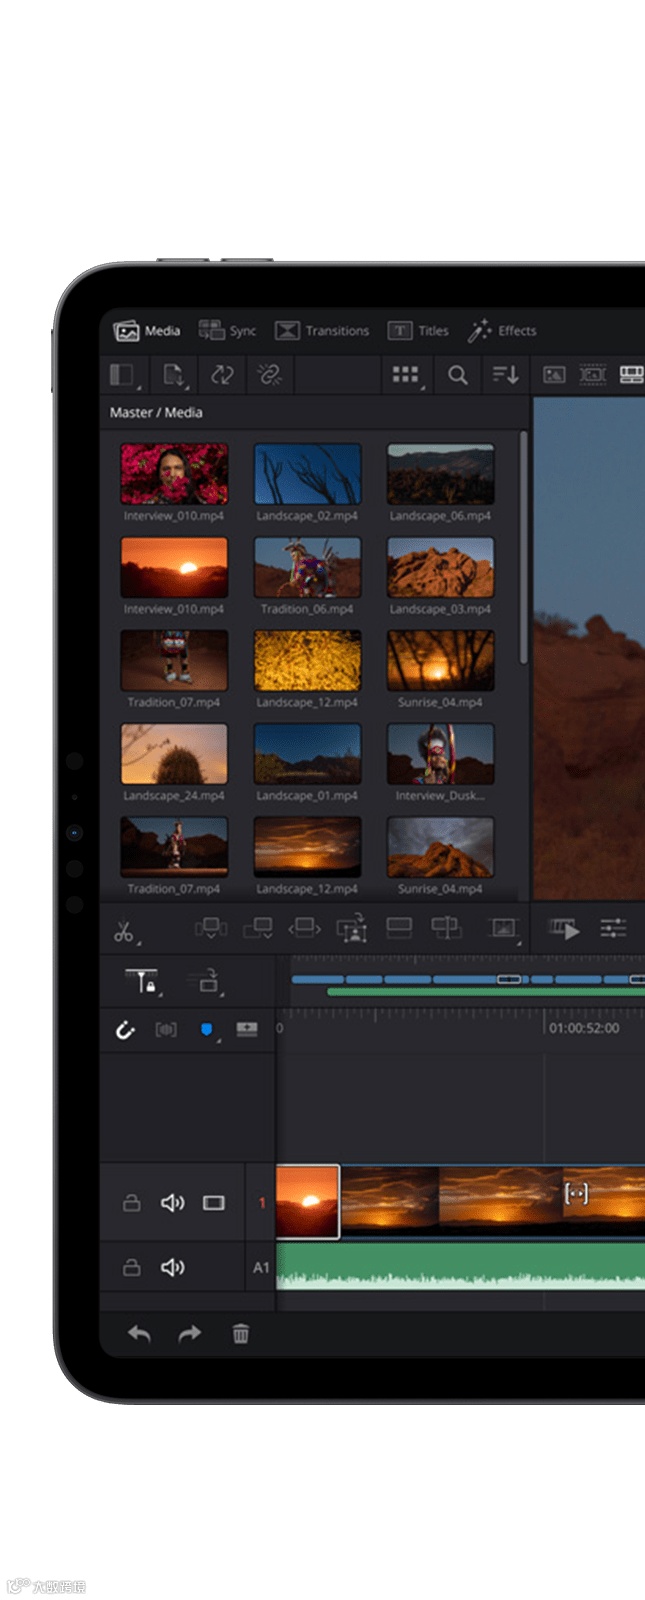Select the split clip scissors tool
Screen dimensions: 645x1600
click(x=124, y=931)
